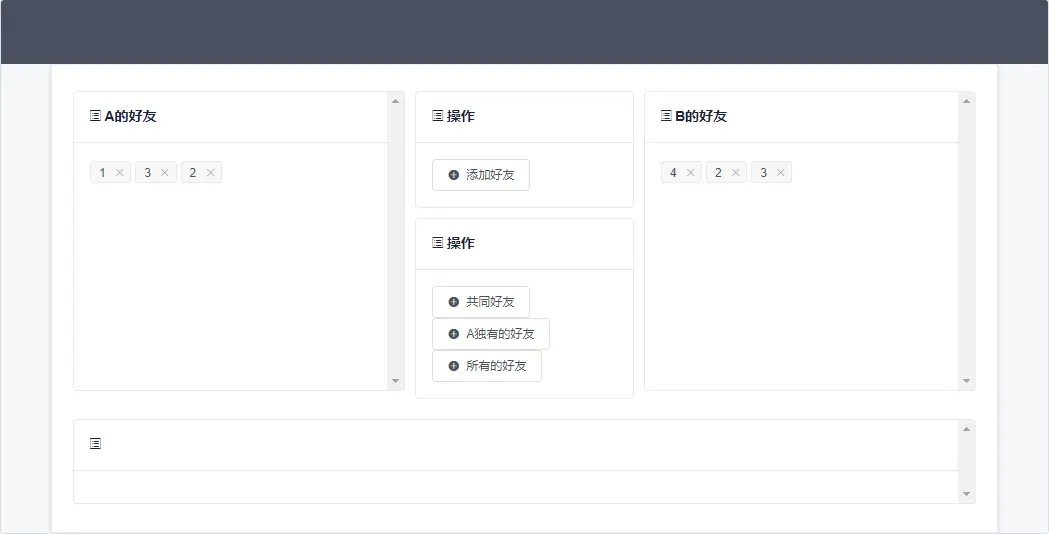Screen dimensions: 1049x534
Task: Click list icon of the upper 操作 panel
Action: pyautogui.click(x=438, y=116)
